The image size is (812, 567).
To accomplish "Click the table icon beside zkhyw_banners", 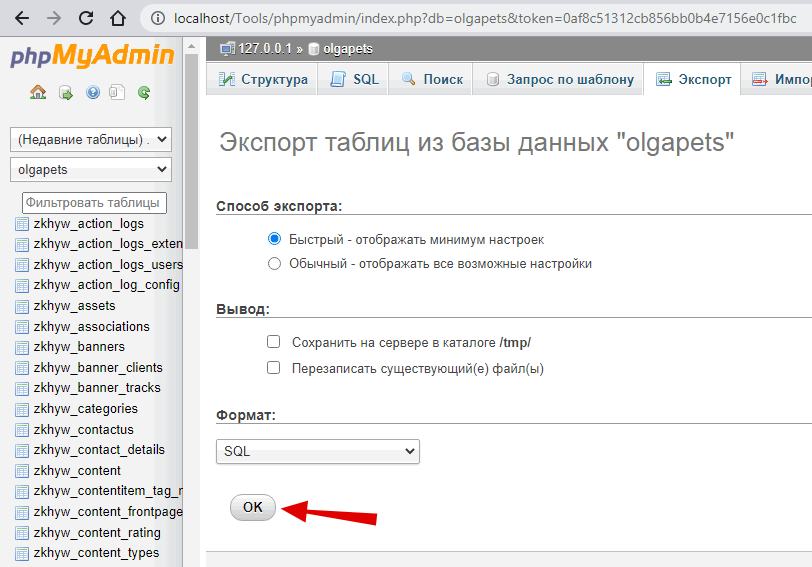I will tap(22, 347).
